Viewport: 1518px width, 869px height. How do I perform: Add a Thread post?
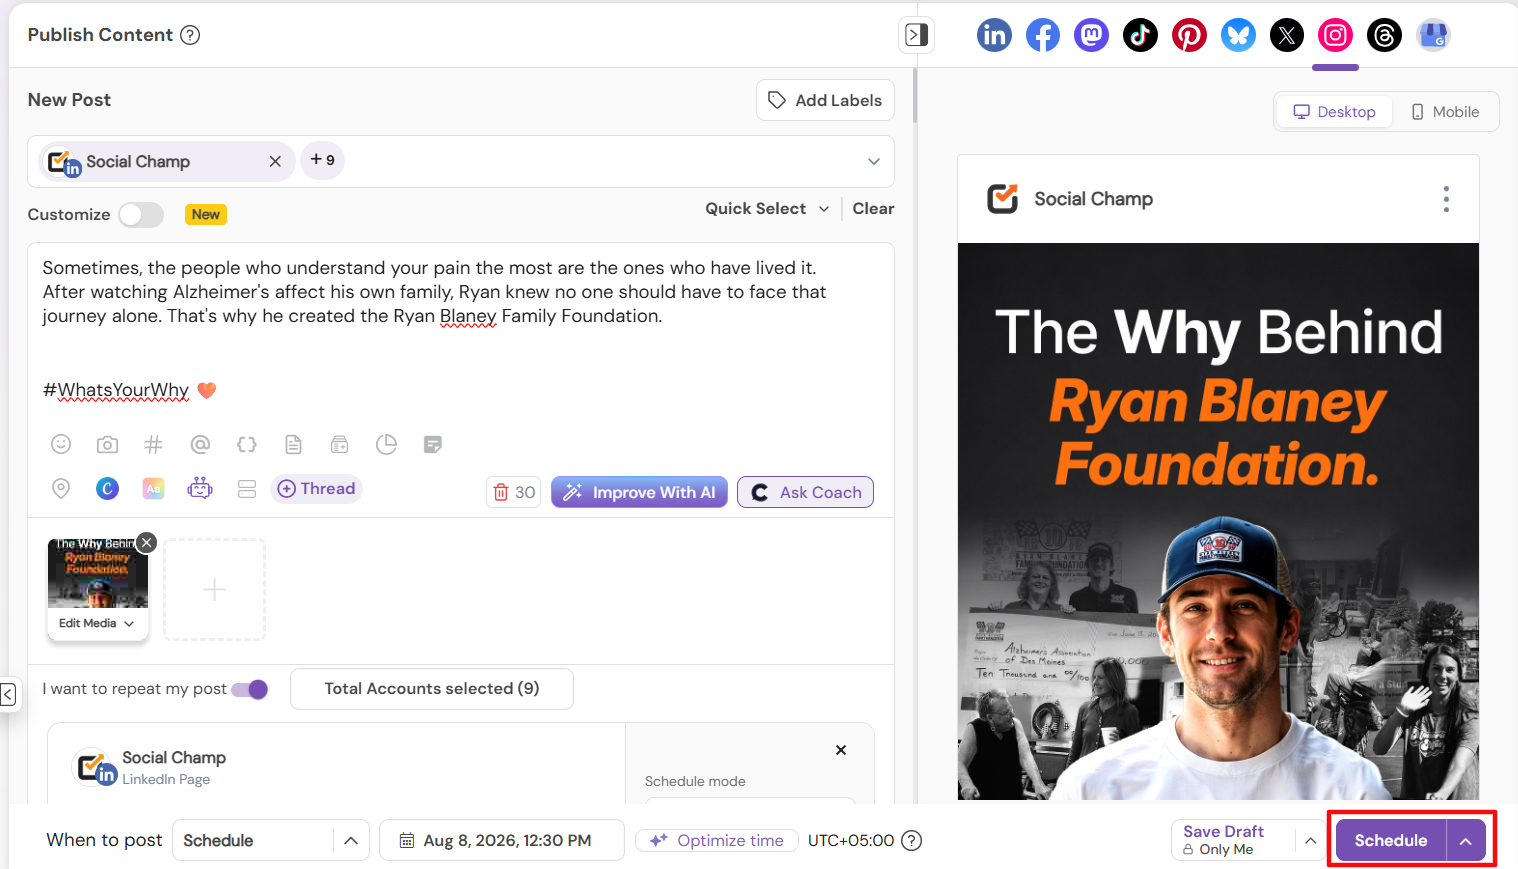tap(316, 488)
